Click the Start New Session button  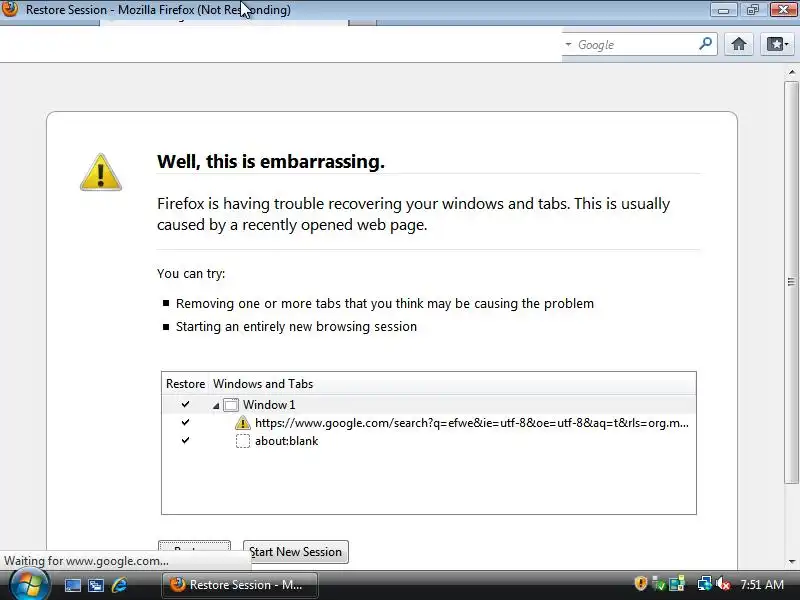[x=296, y=552]
